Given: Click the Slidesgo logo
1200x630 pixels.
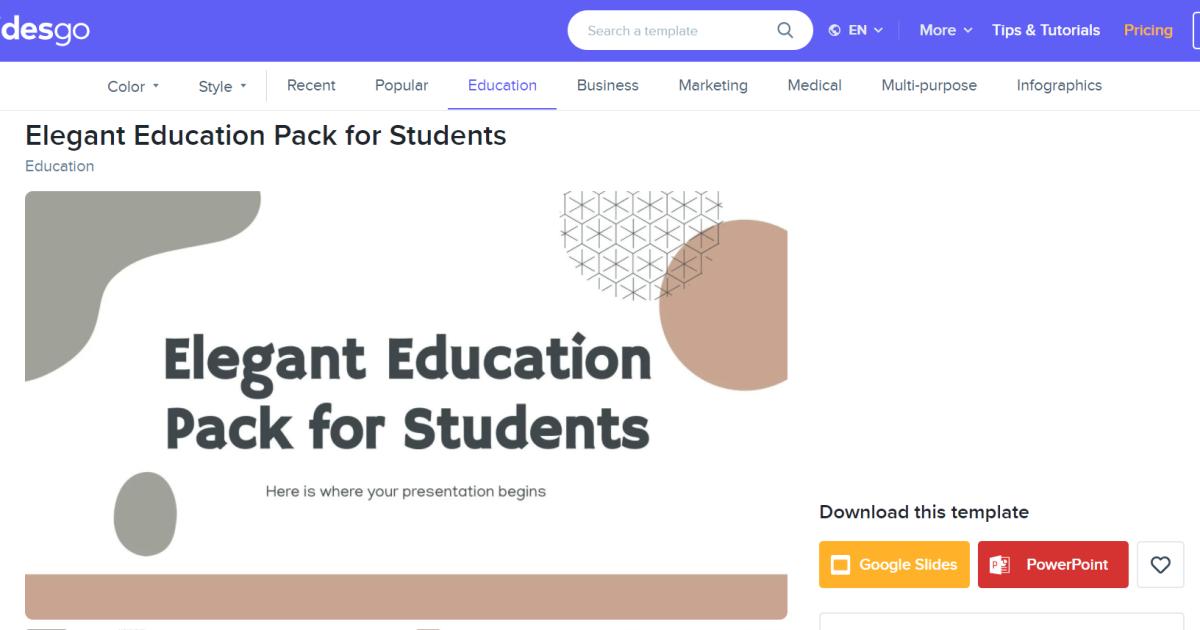Looking at the screenshot, I should pyautogui.click(x=44, y=30).
